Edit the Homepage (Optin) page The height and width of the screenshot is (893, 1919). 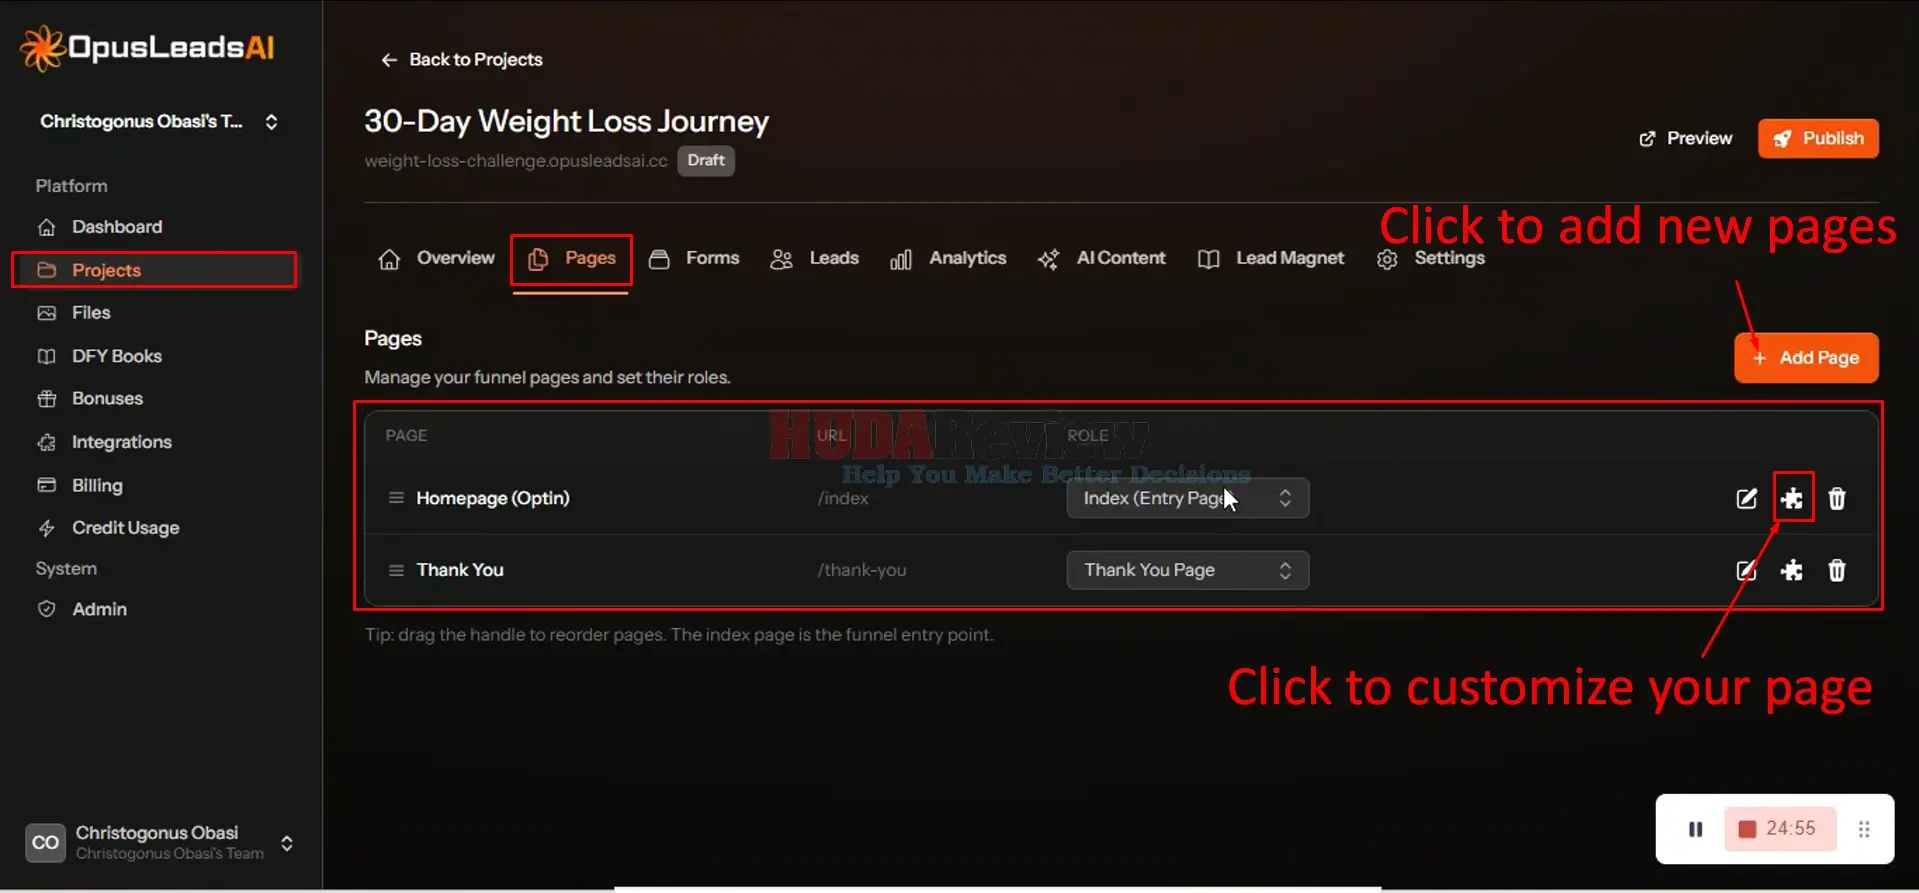(x=1746, y=499)
